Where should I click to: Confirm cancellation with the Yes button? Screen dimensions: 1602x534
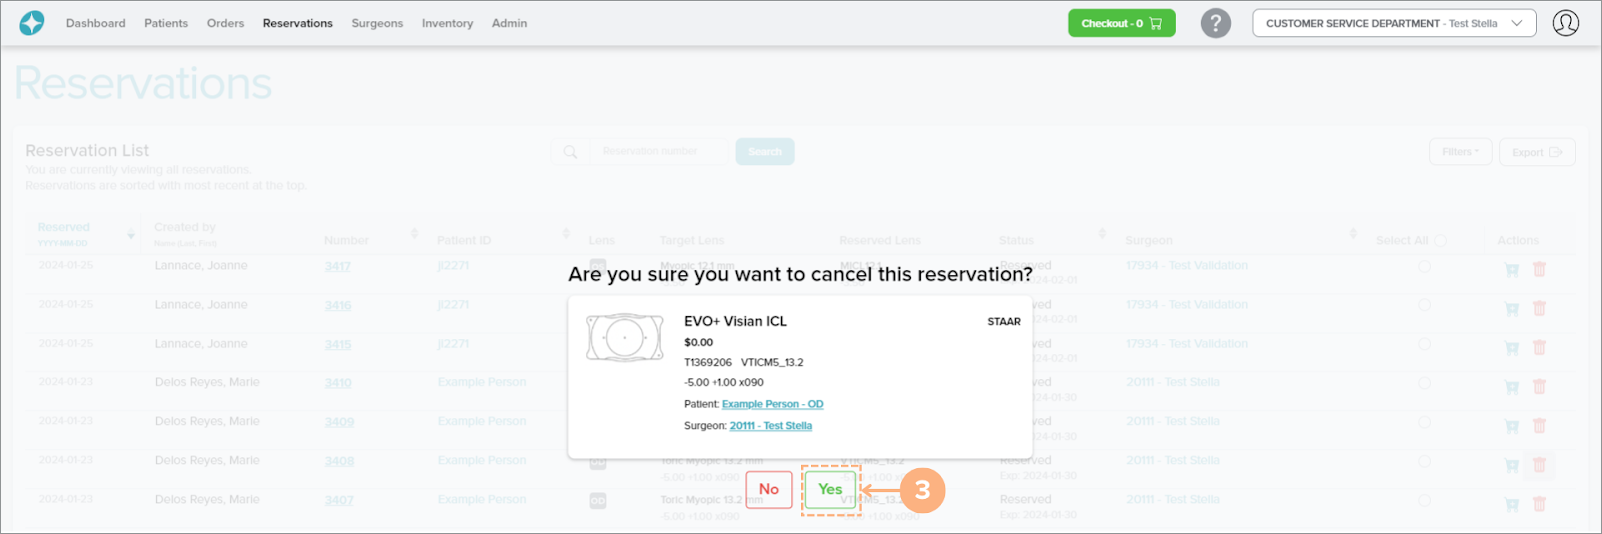[830, 489]
